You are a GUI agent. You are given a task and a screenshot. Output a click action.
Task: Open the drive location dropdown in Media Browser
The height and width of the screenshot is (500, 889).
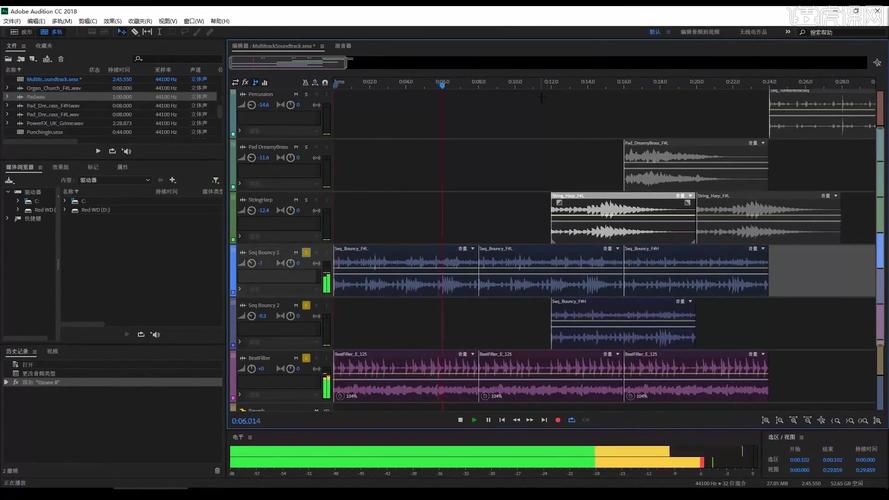[x=112, y=180]
